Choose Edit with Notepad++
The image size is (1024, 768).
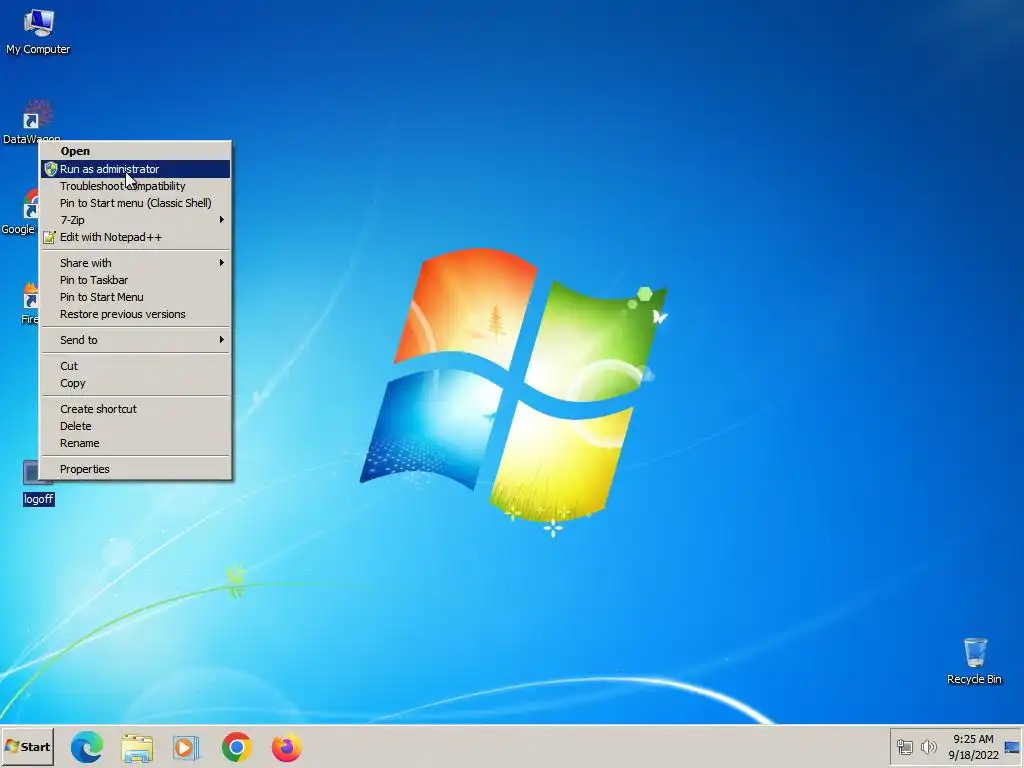[136, 237]
